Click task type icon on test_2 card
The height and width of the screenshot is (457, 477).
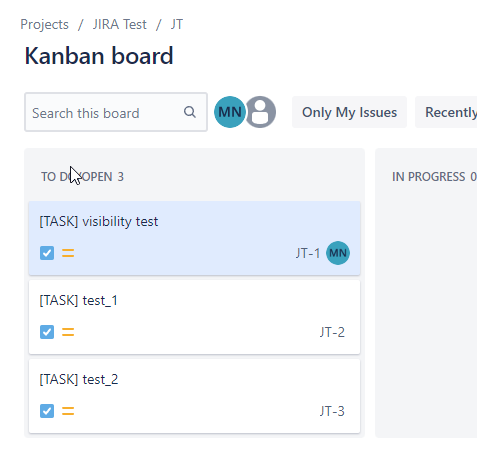pos(47,411)
